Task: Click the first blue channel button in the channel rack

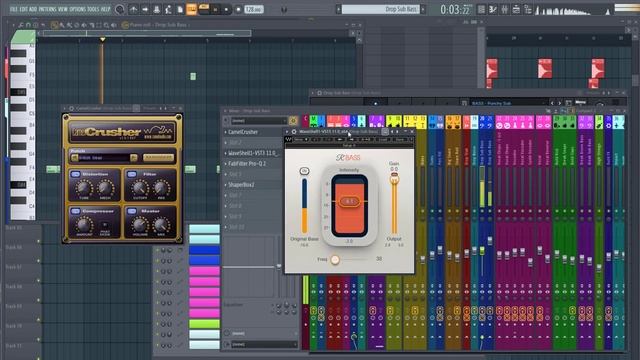Action: point(204,250)
